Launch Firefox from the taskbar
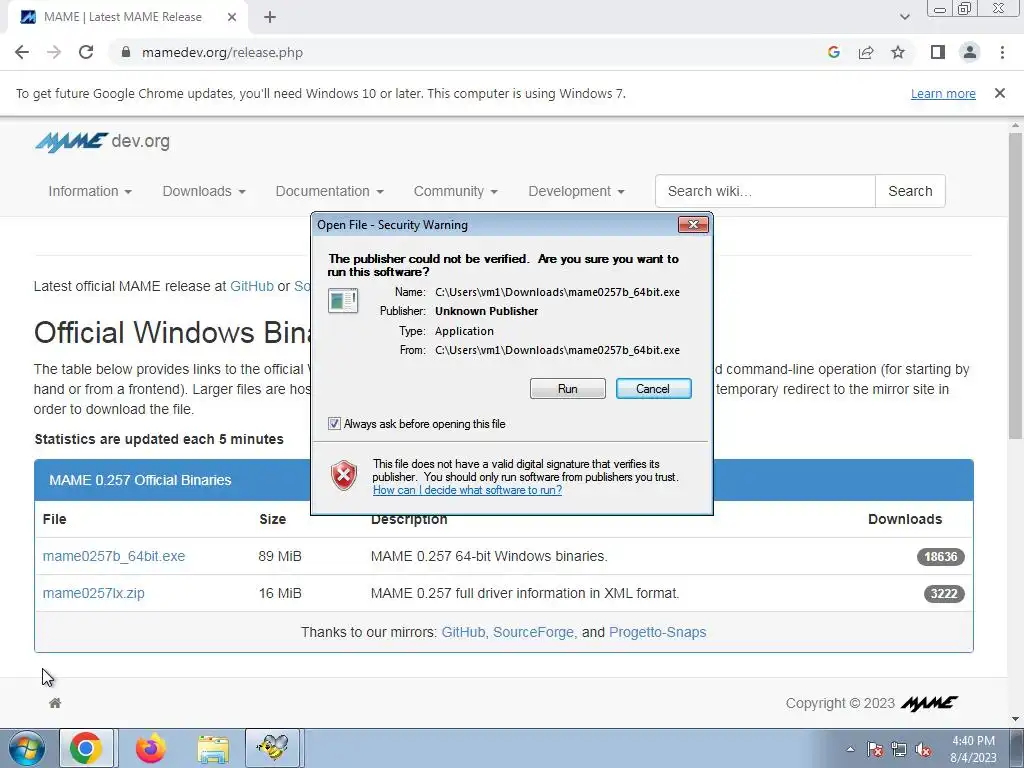Viewport: 1024px width, 768px height. click(x=150, y=748)
